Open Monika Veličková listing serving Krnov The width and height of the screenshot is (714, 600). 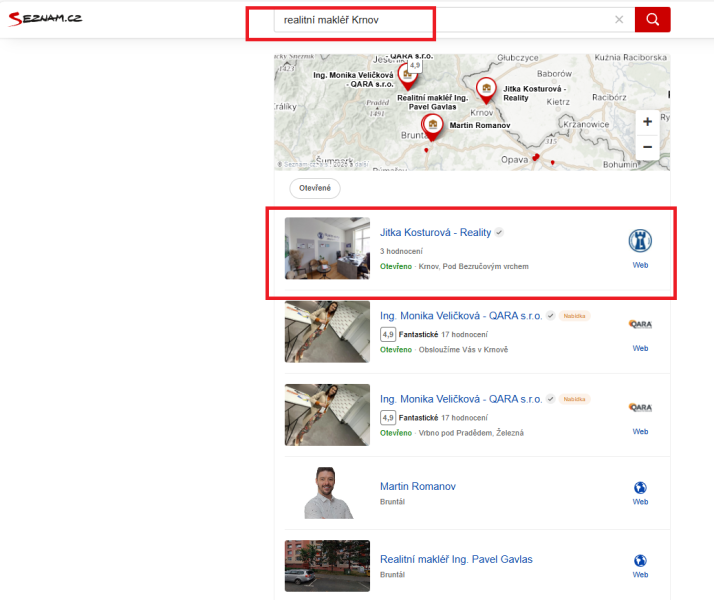[461, 316]
